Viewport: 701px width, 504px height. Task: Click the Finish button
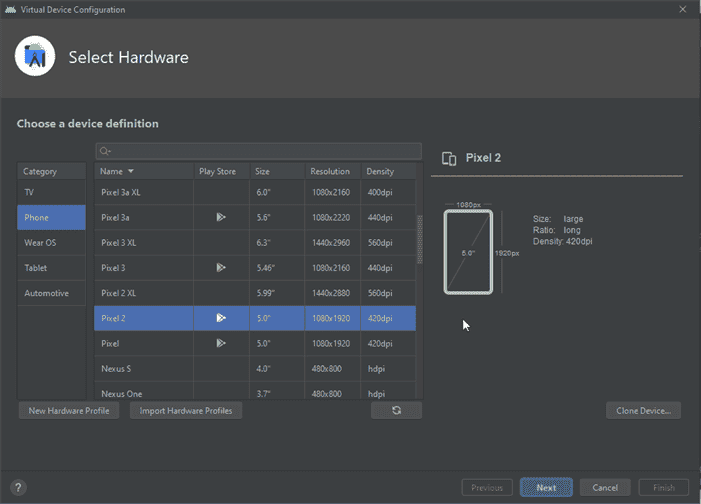pyautogui.click(x=664, y=487)
